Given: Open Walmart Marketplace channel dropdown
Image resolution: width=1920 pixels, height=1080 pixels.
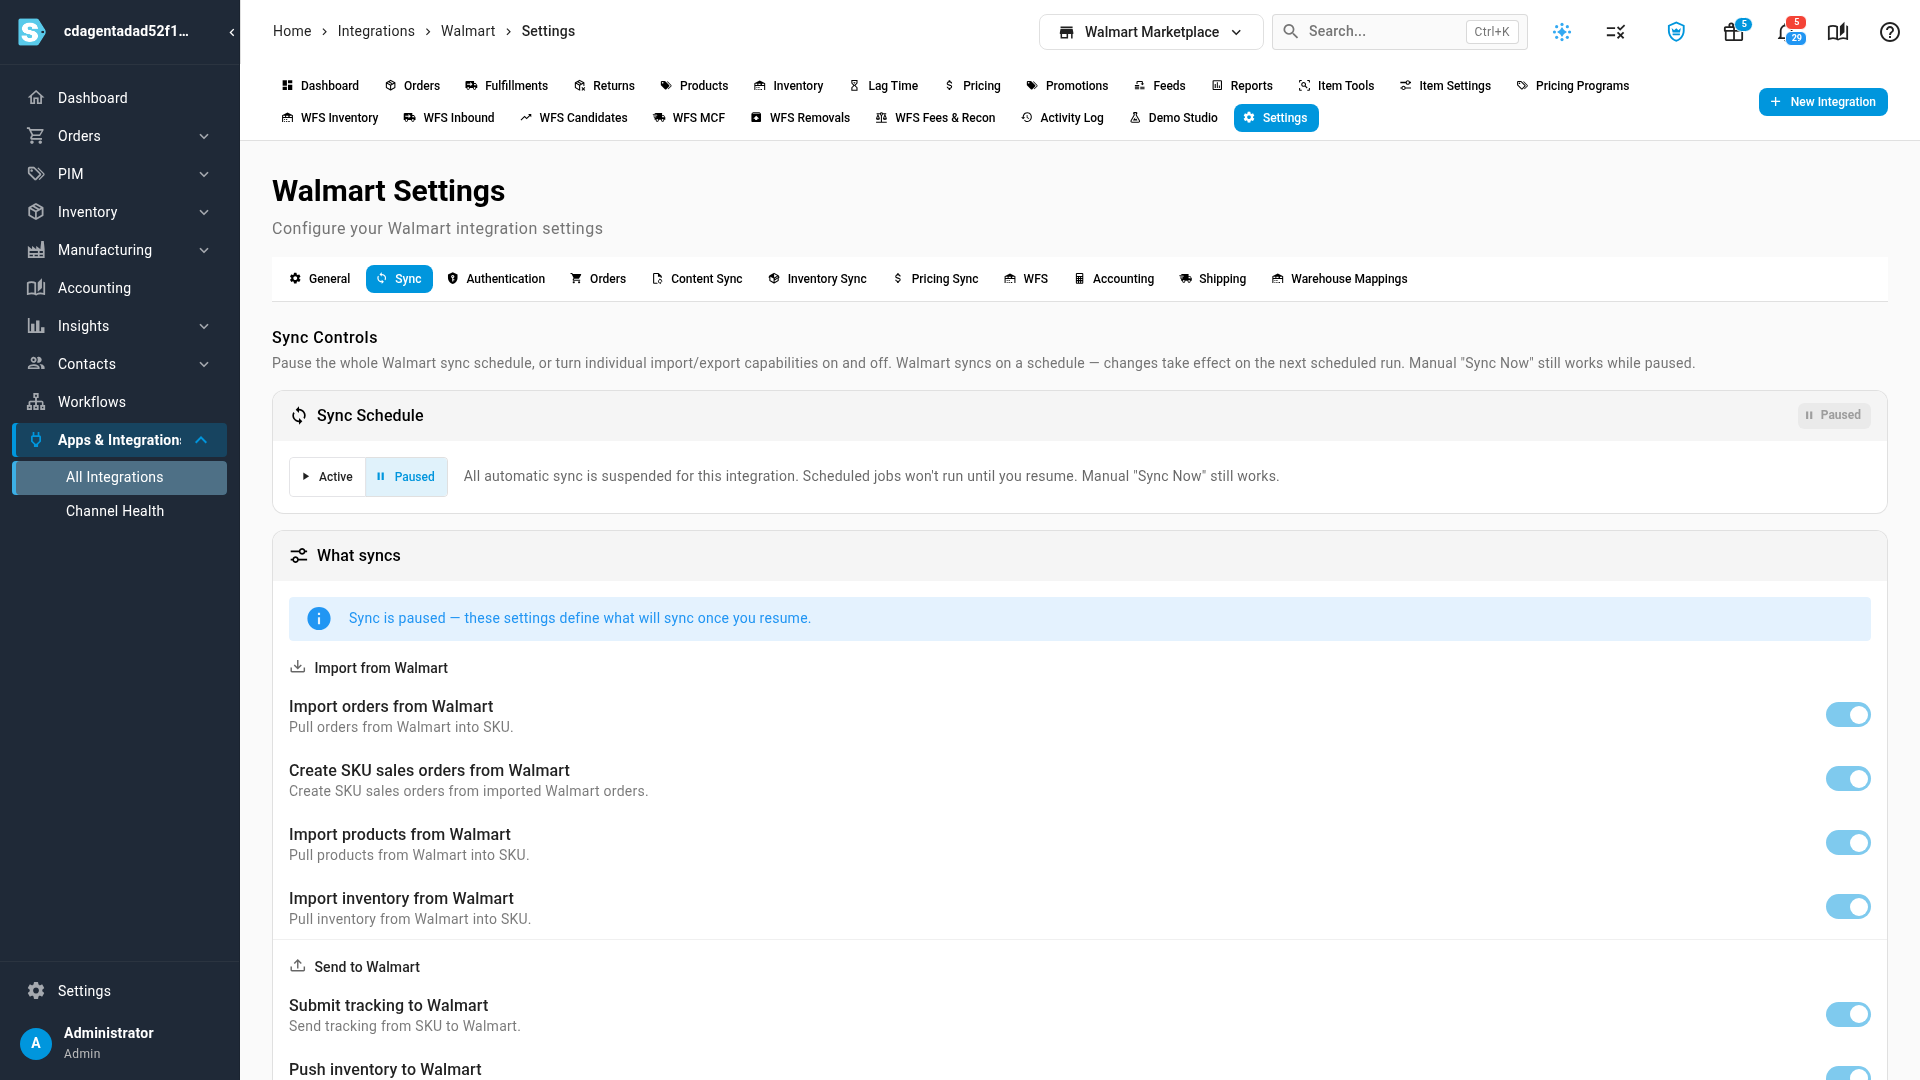Looking at the screenshot, I should (1151, 32).
